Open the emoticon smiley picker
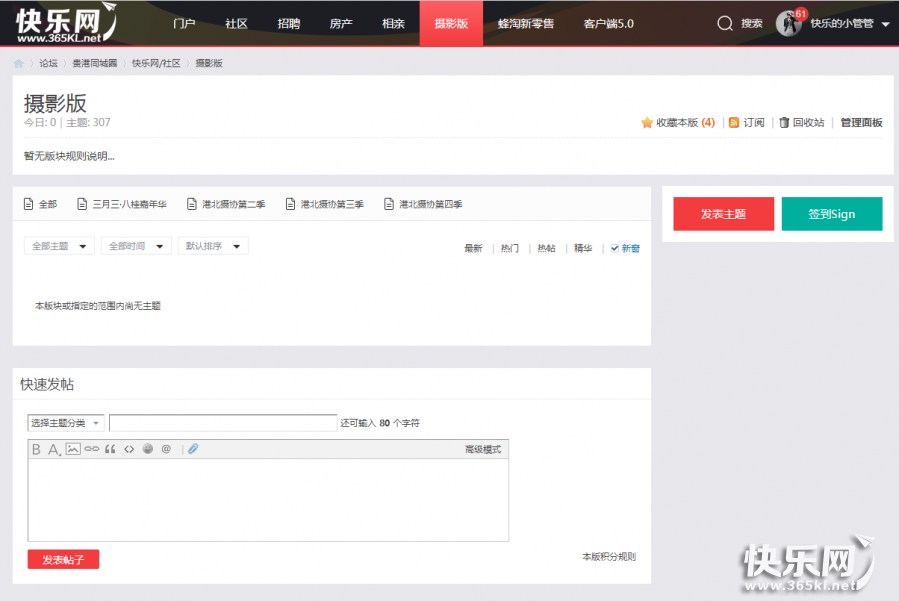Screen dimensions: 899x601 148,449
